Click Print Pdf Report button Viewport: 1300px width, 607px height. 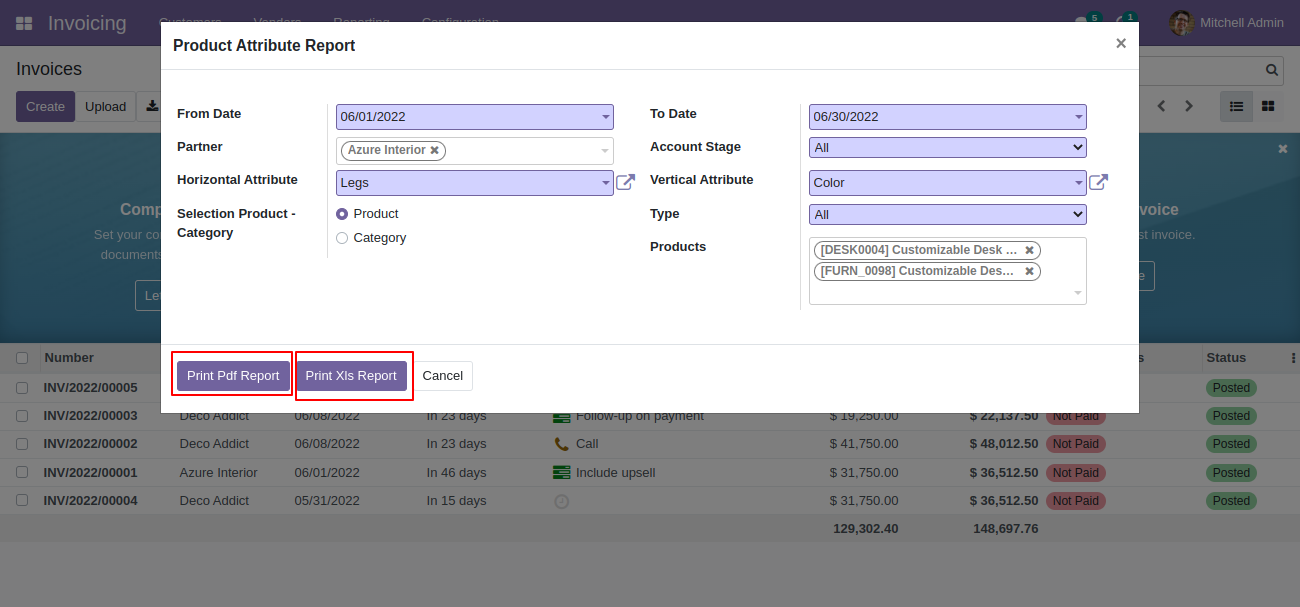click(x=233, y=376)
